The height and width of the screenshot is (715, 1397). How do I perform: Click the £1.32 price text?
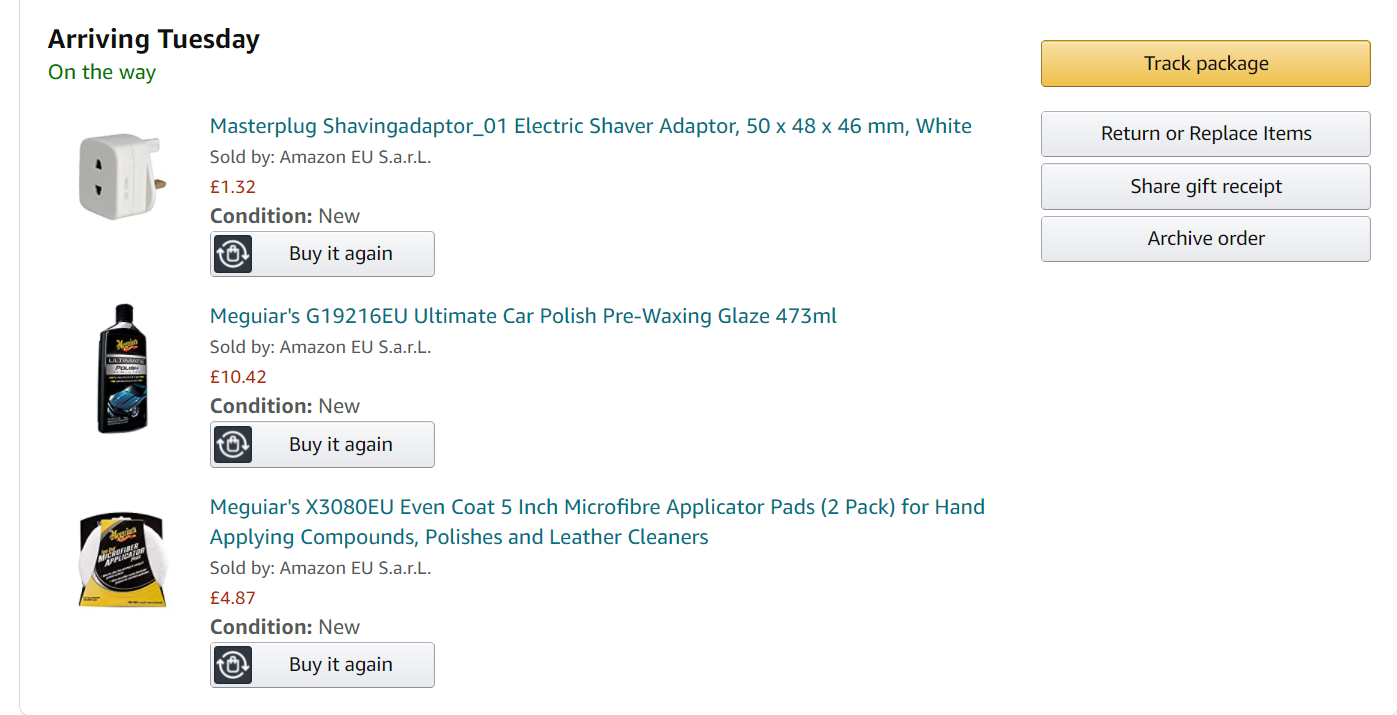[233, 187]
